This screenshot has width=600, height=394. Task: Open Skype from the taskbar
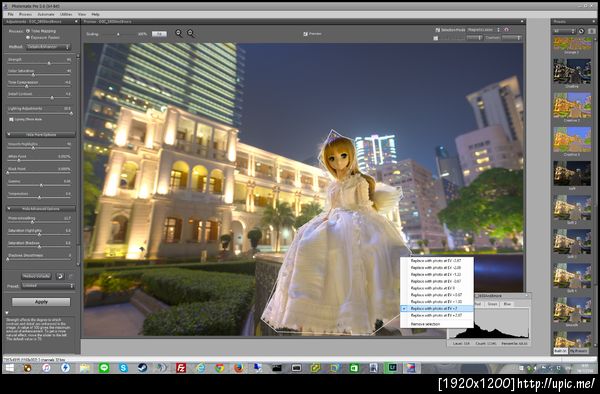click(x=123, y=368)
